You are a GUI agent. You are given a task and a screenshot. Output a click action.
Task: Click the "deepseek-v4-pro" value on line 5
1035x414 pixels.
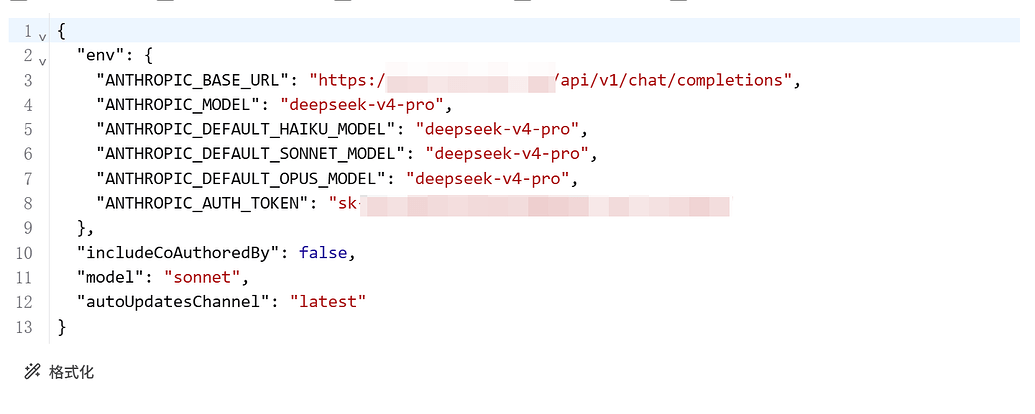[x=498, y=129]
